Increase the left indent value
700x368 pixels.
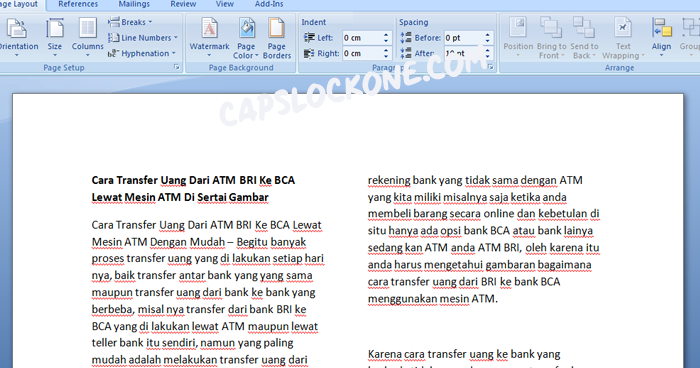pos(386,35)
